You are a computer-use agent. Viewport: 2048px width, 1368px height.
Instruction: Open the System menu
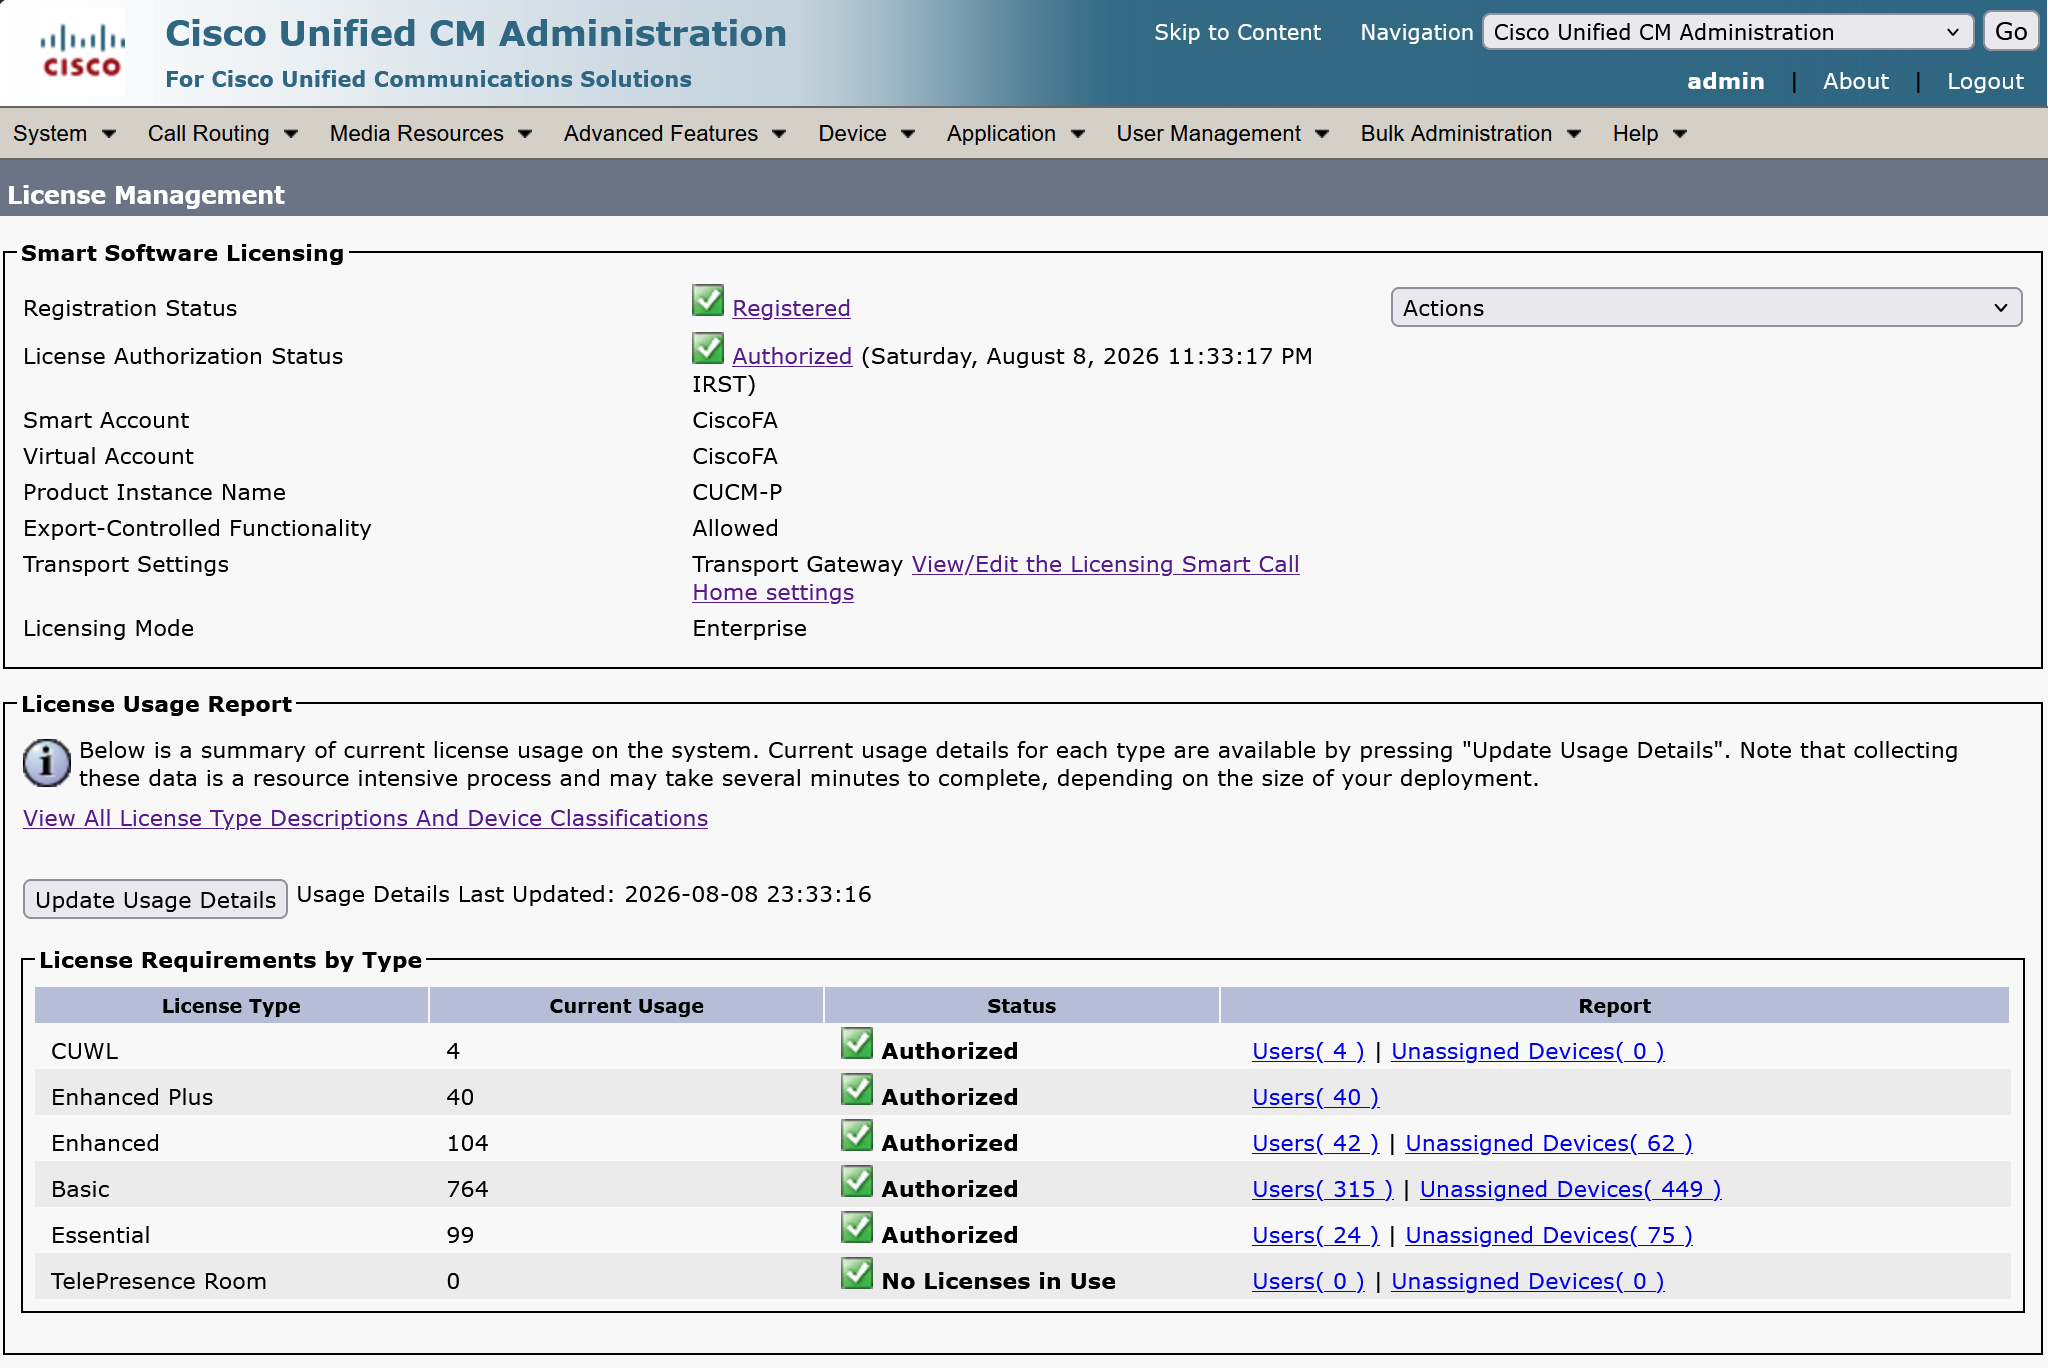click(65, 134)
